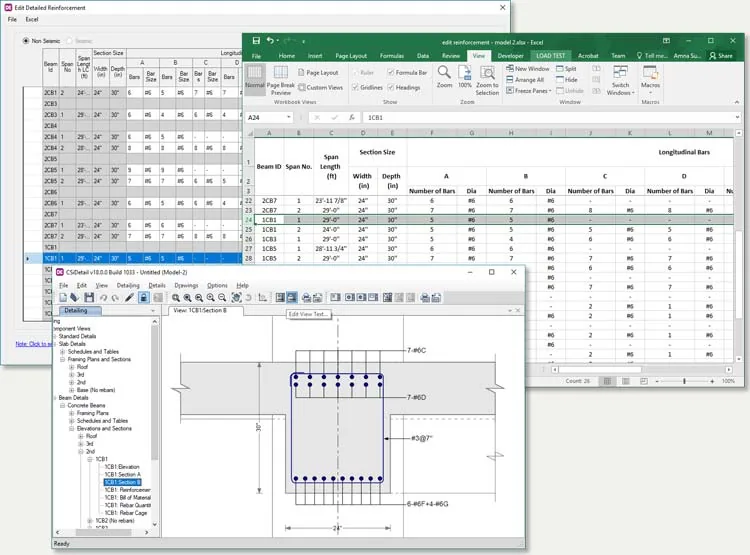Screen dimensions: 750x555
Task: Open Macros dropdown in Excel
Action: 650,79
